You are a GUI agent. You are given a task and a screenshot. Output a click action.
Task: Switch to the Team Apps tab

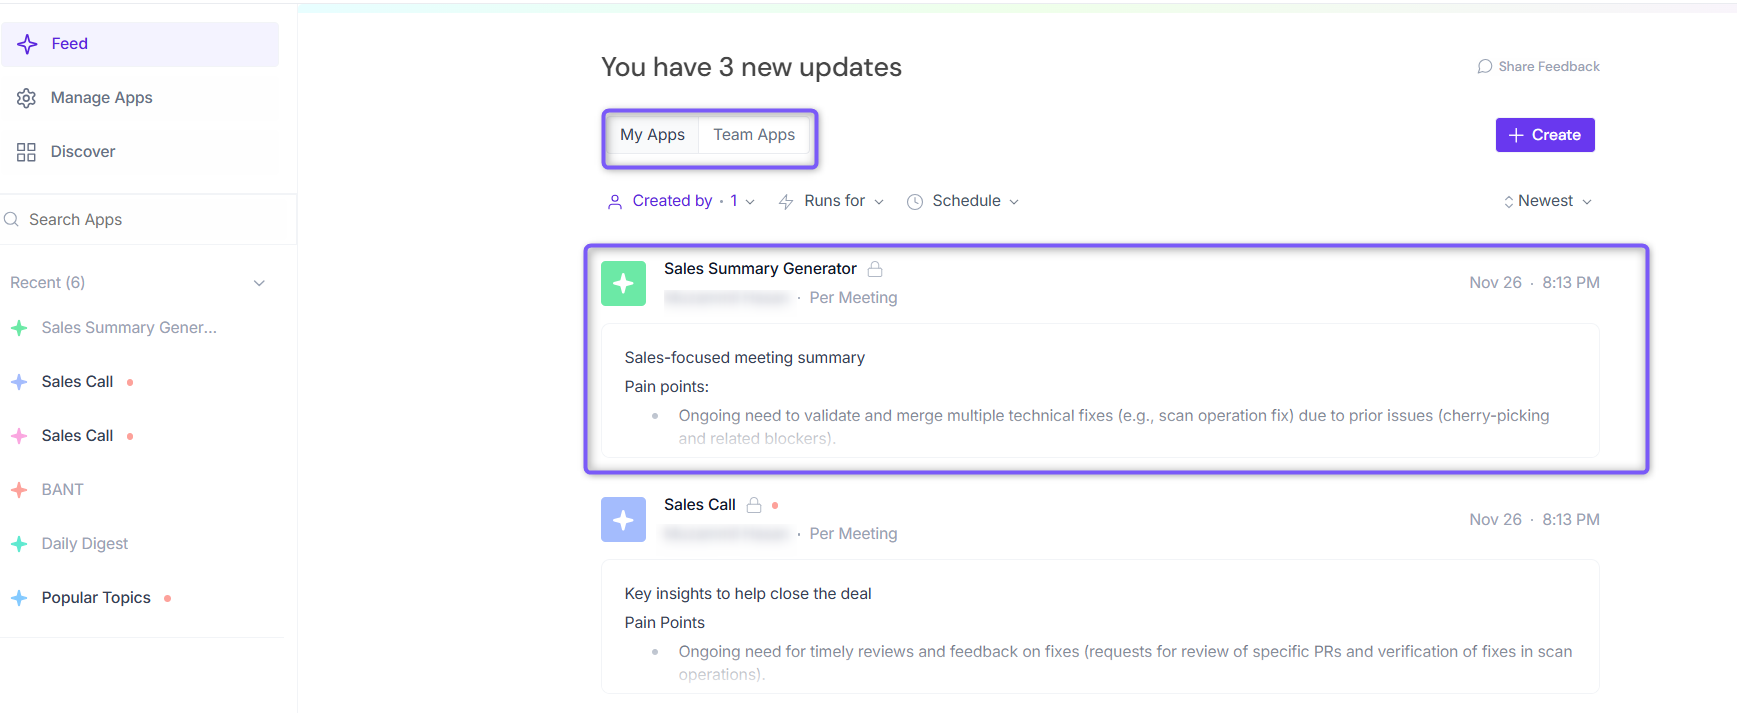click(x=754, y=135)
